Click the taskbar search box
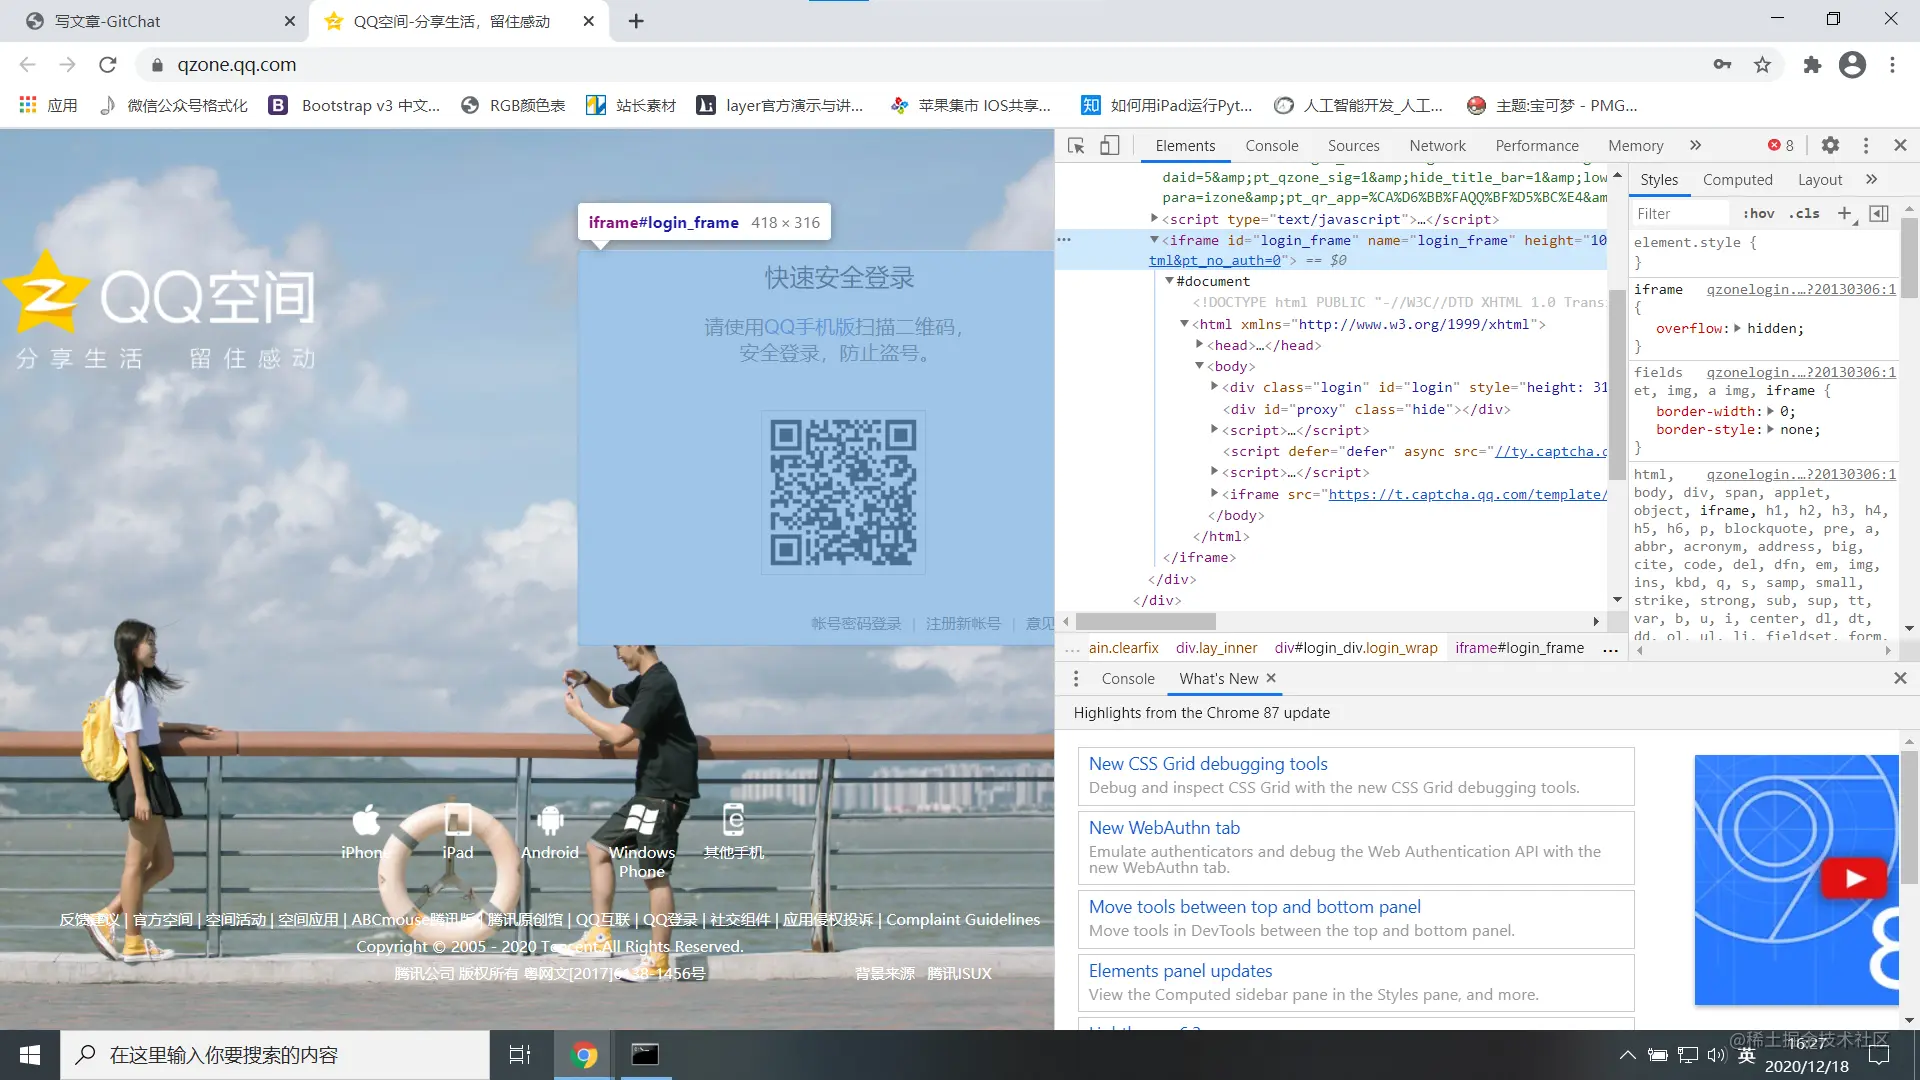Screen dimensions: 1920x1080 tap(275, 1055)
